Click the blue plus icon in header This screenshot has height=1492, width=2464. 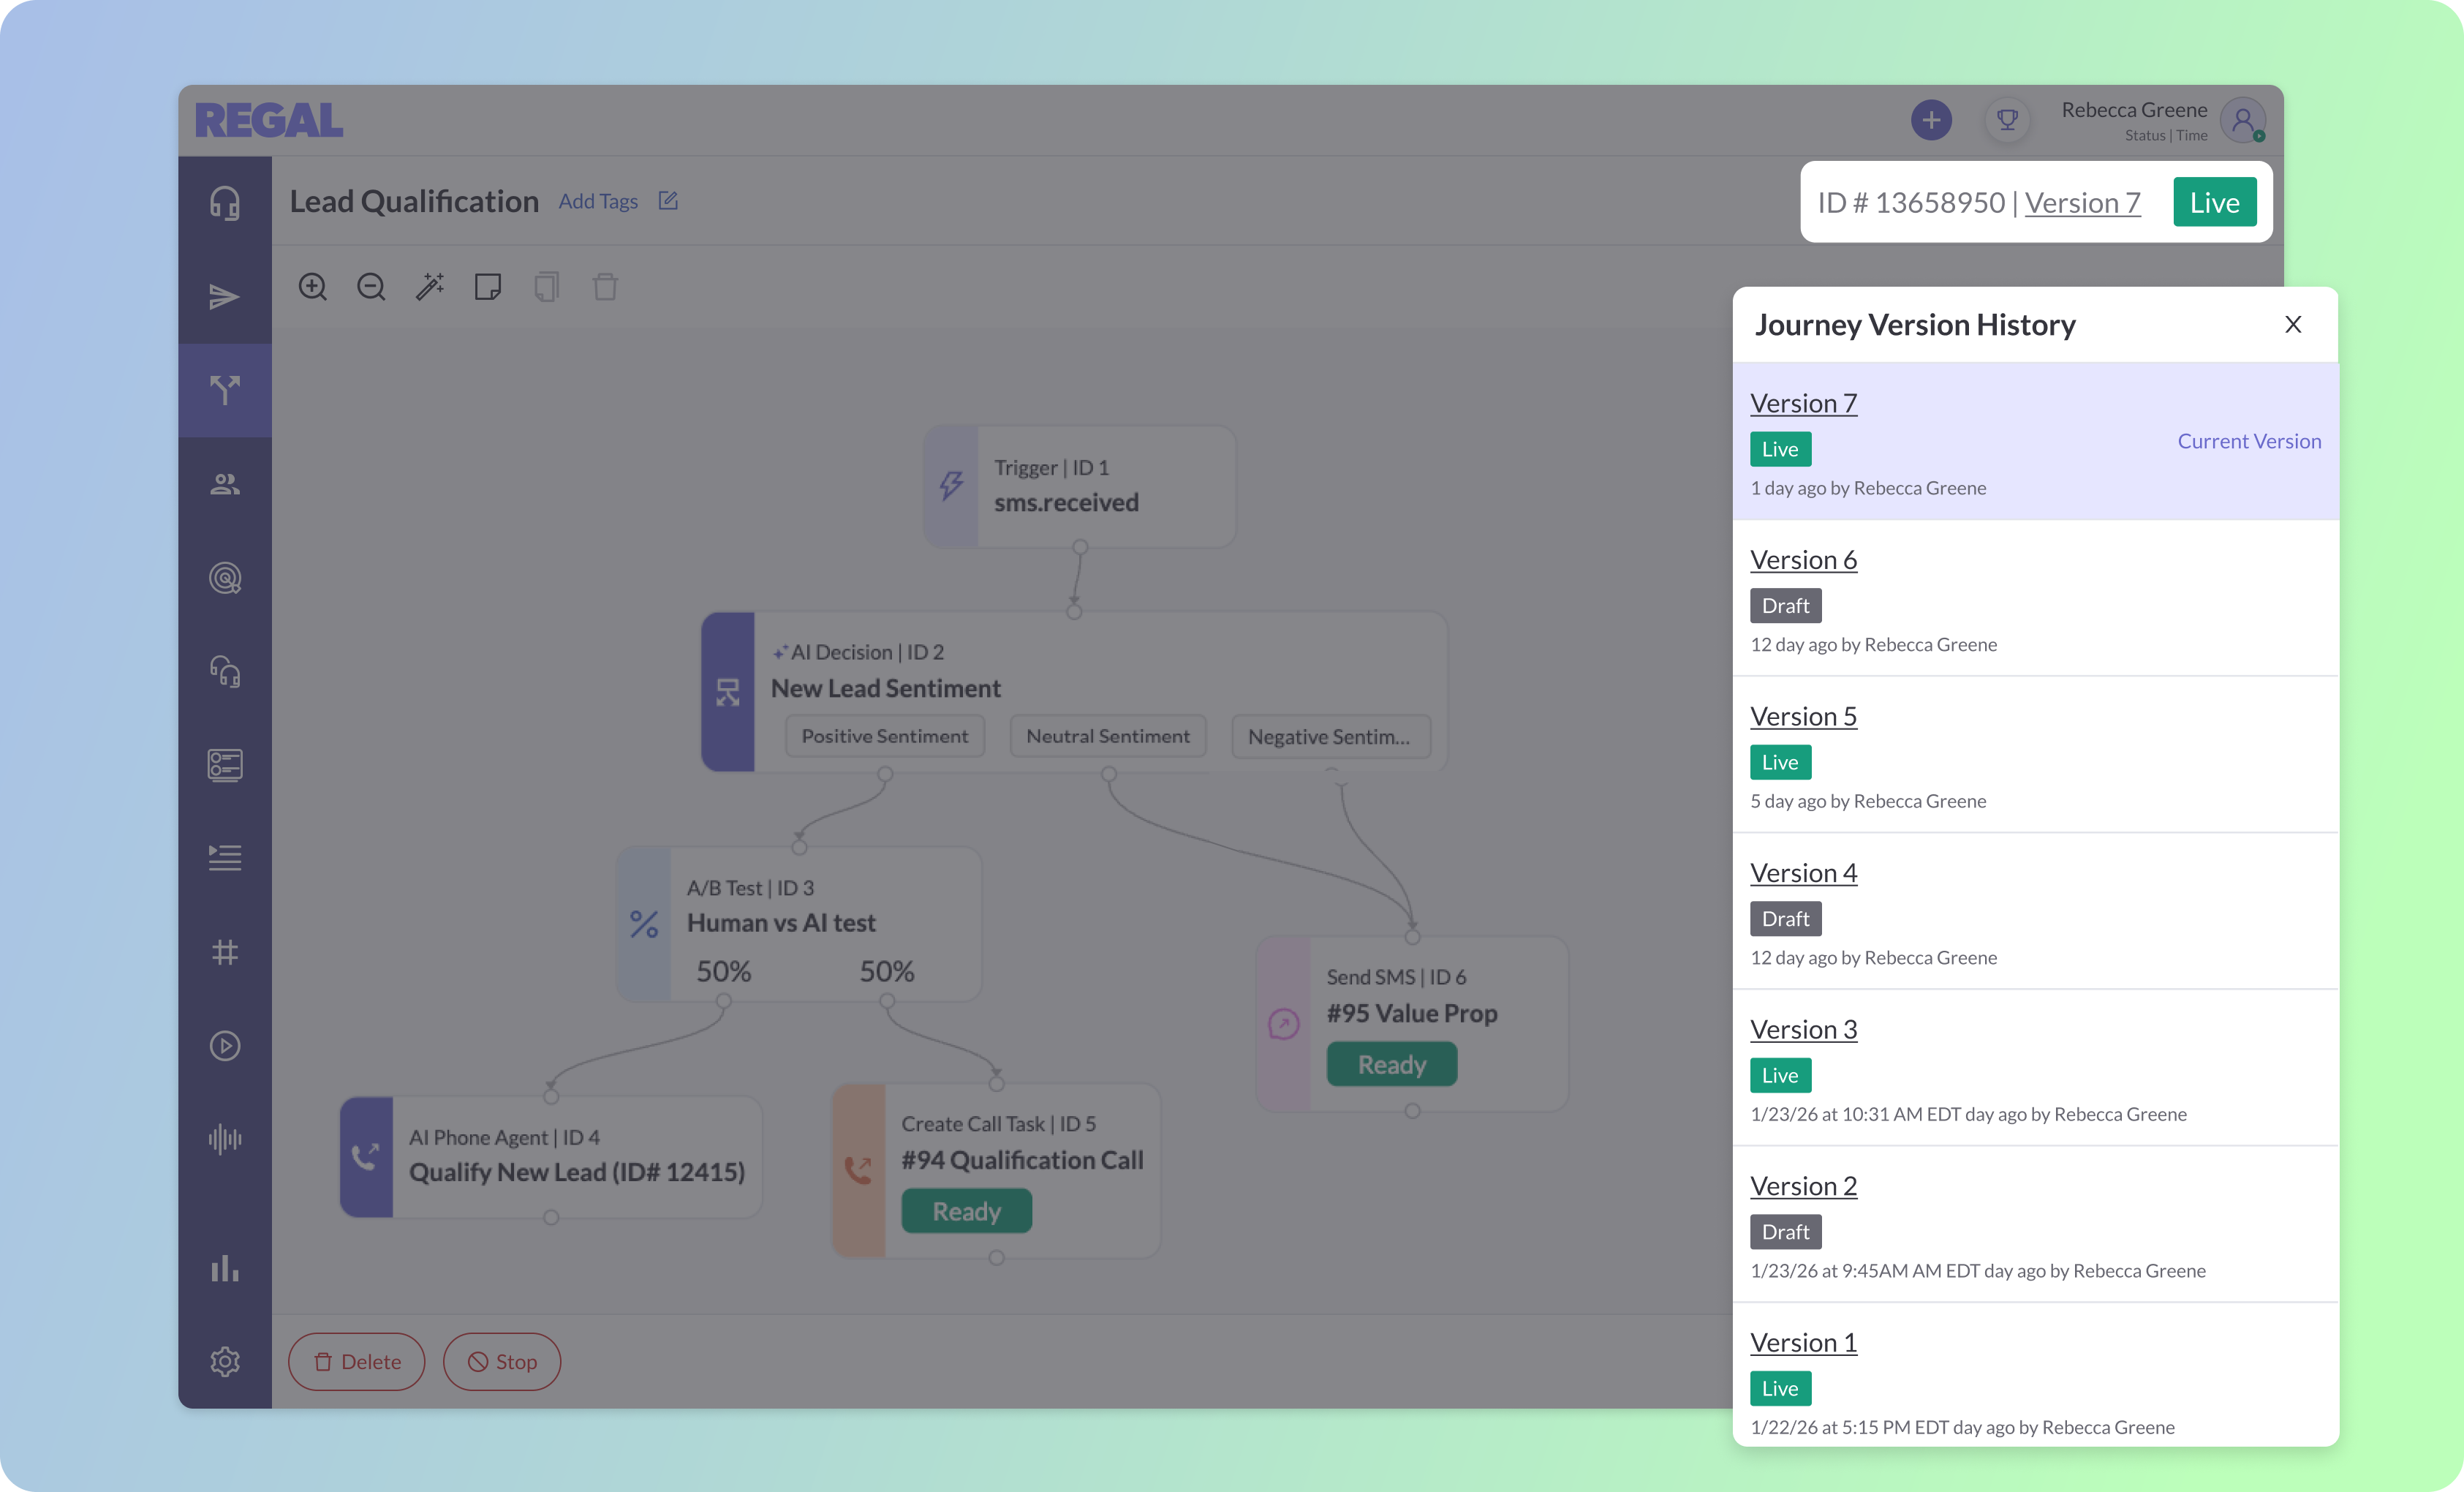click(1931, 121)
